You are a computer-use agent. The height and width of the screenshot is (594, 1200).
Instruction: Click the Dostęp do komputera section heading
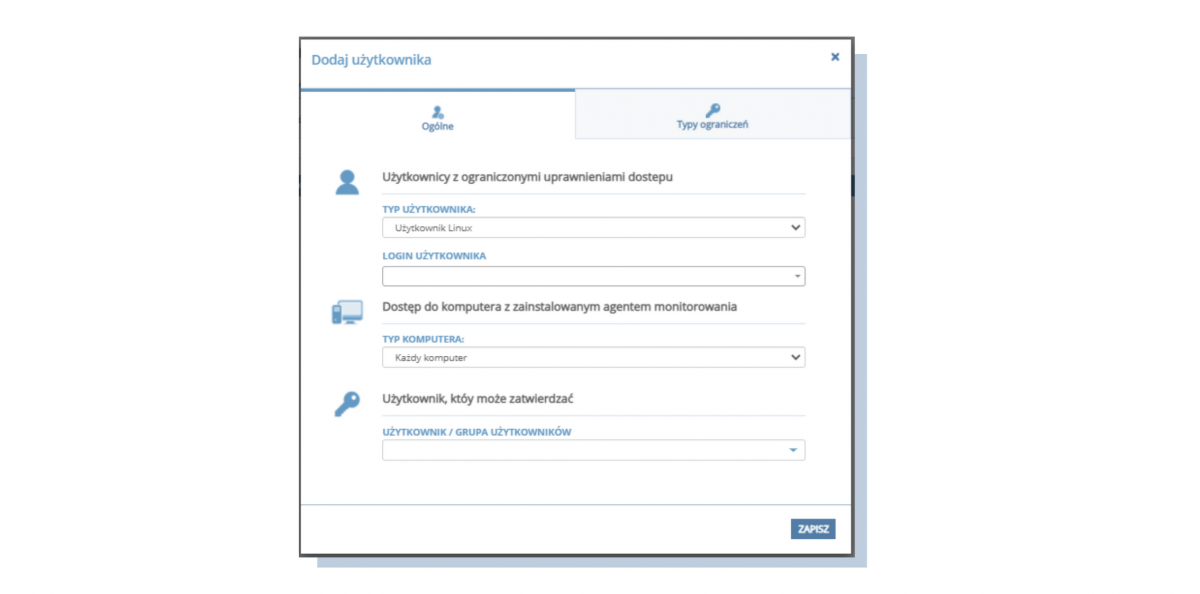[x=559, y=307]
